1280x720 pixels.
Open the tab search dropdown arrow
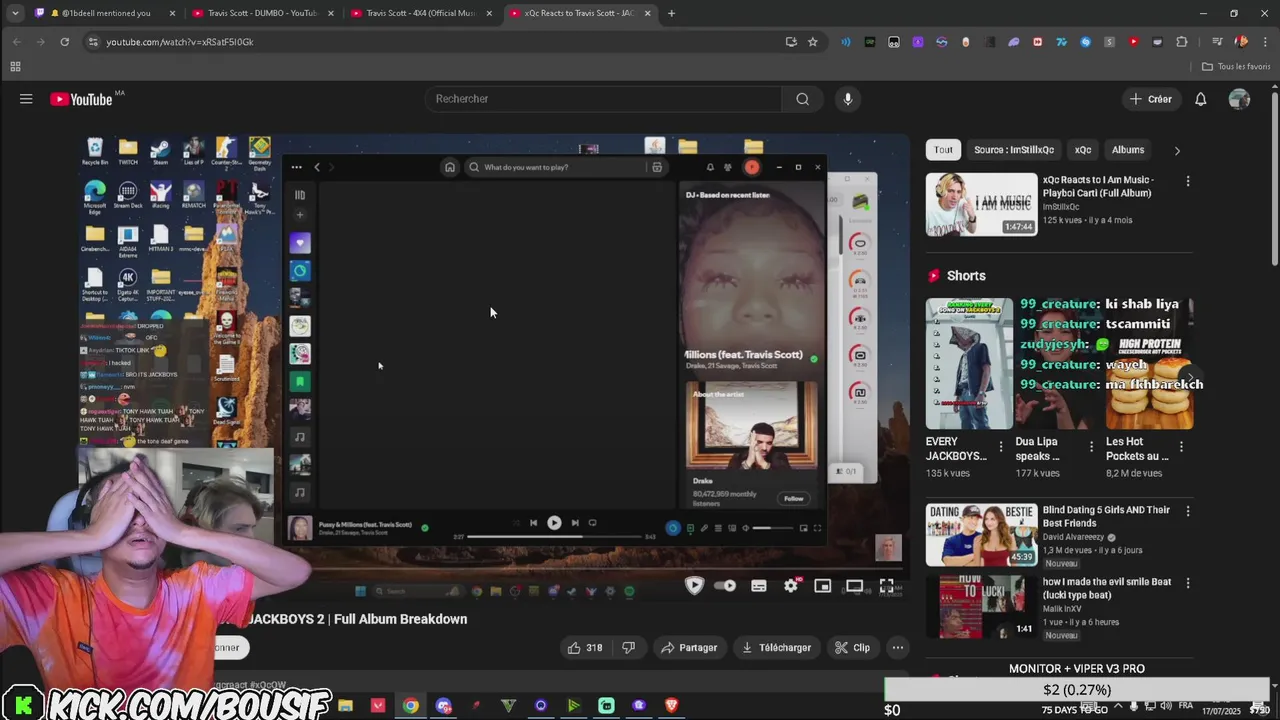(x=15, y=13)
